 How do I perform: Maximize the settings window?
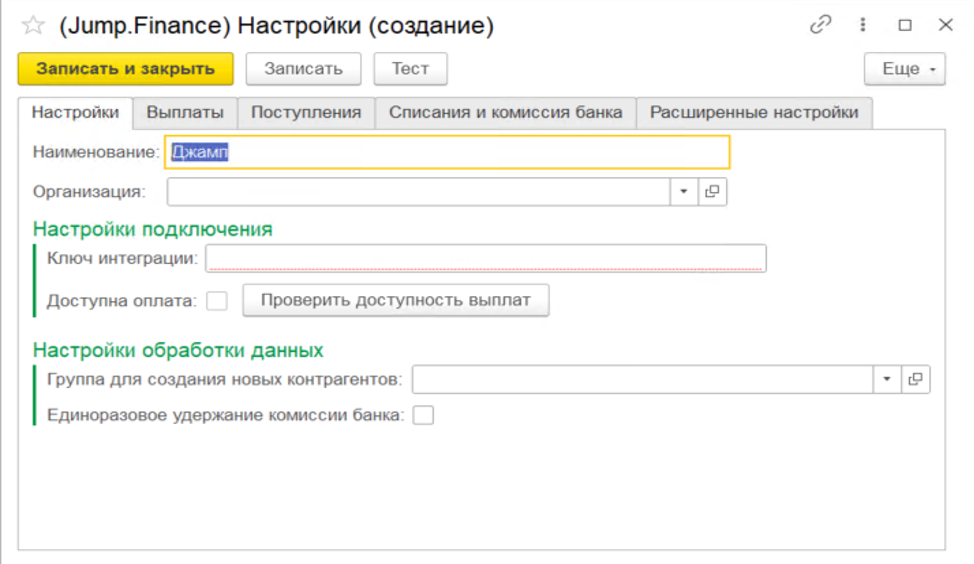click(x=905, y=26)
